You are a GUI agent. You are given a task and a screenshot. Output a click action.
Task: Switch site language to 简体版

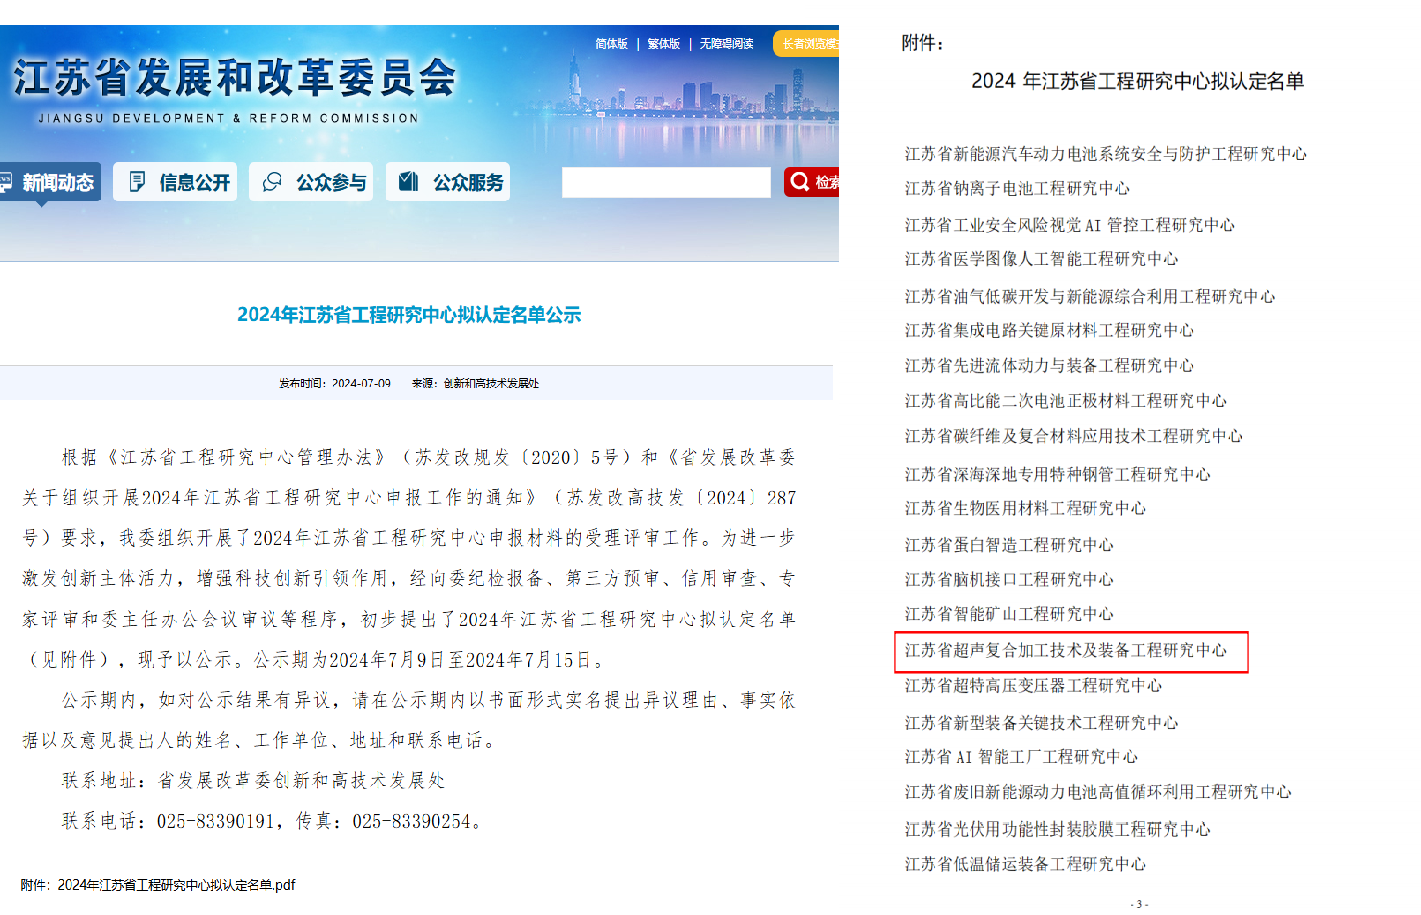(x=611, y=44)
